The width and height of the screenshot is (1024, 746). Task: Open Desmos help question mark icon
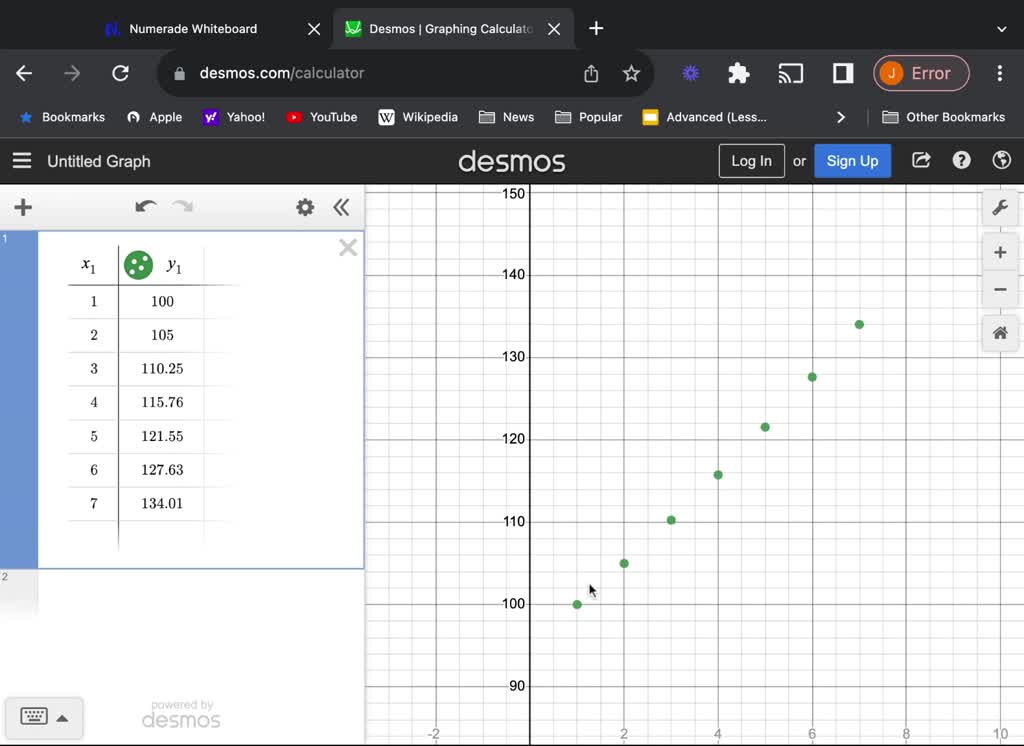click(961, 160)
